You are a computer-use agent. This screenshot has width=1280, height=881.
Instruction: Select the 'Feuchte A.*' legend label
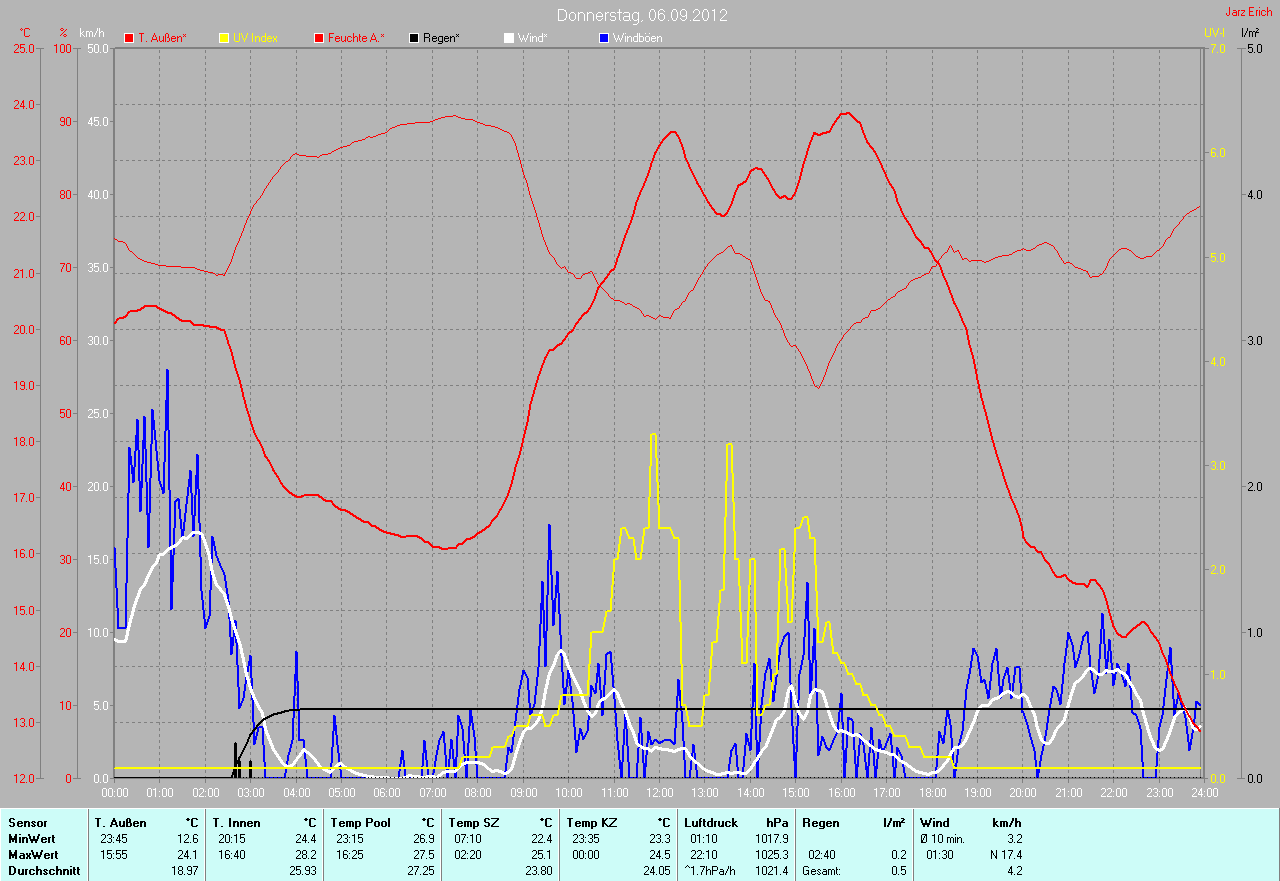tap(356, 38)
